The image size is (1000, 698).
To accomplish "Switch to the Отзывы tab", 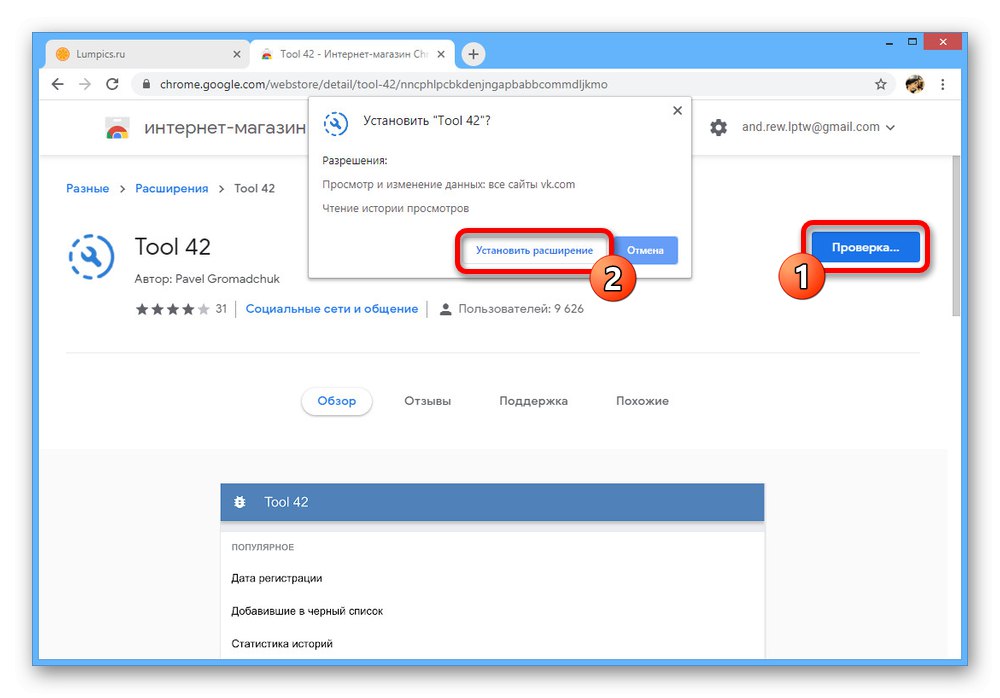I will click(427, 401).
